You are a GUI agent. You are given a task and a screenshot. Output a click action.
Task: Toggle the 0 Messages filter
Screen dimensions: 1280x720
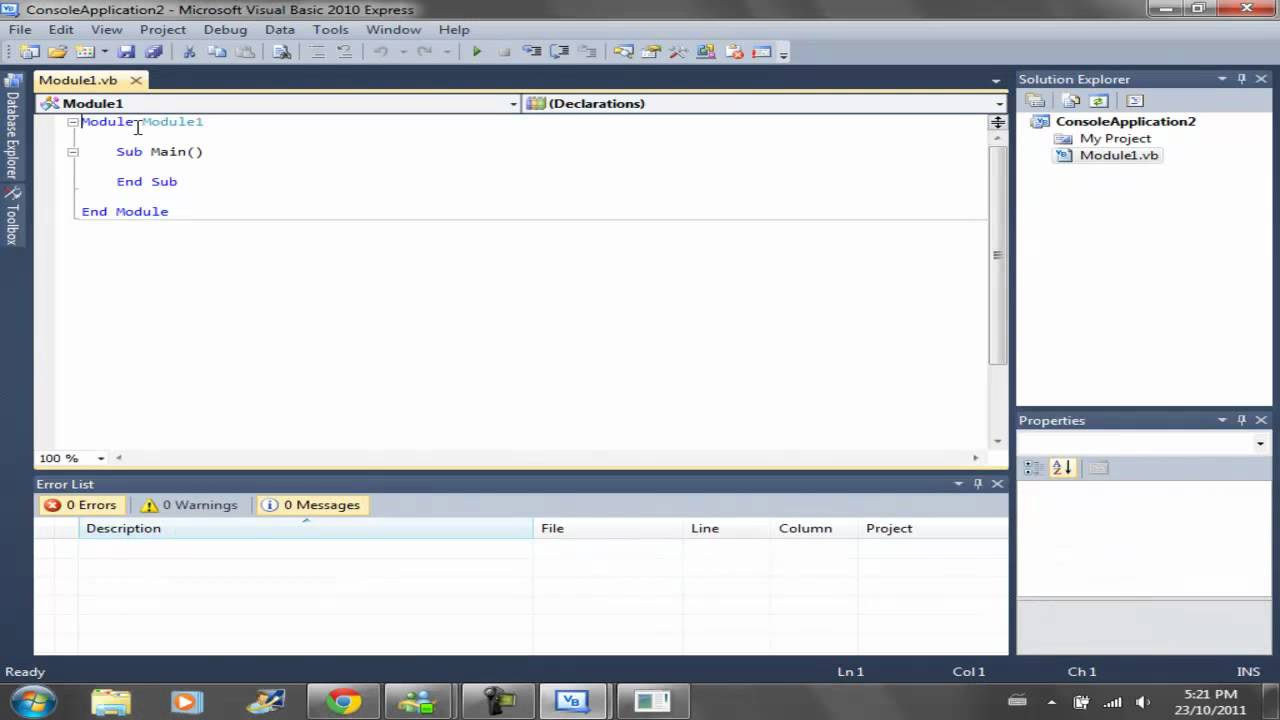310,505
